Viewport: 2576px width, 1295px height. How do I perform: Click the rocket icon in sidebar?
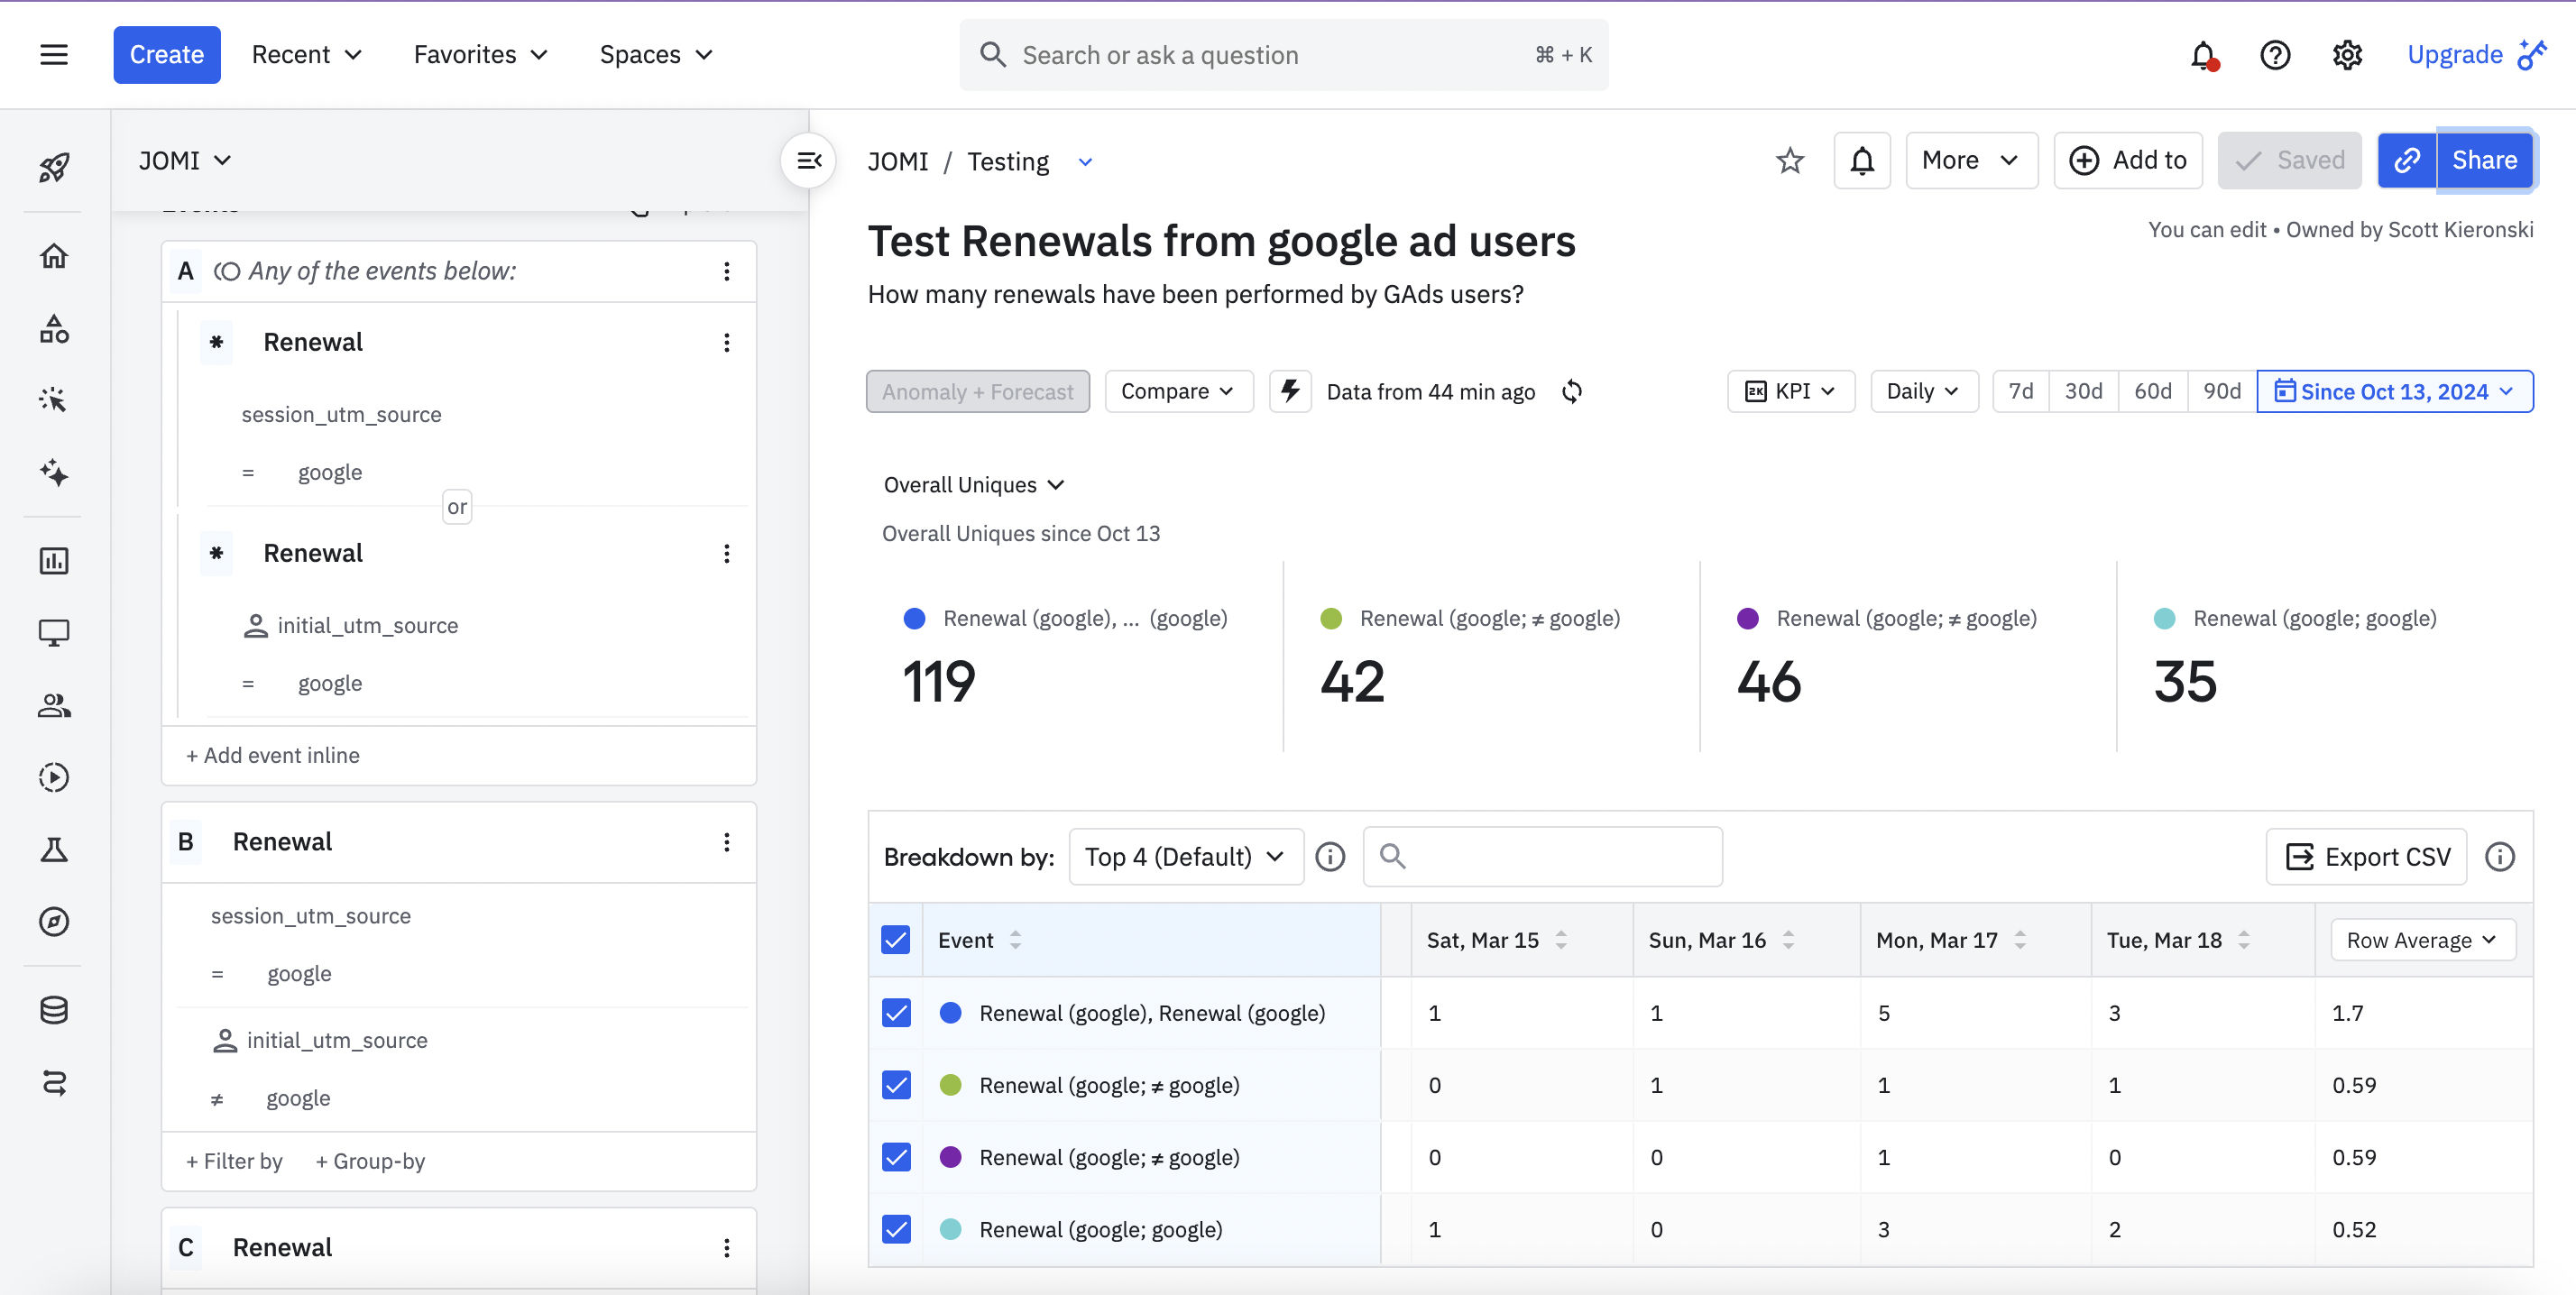[54, 167]
